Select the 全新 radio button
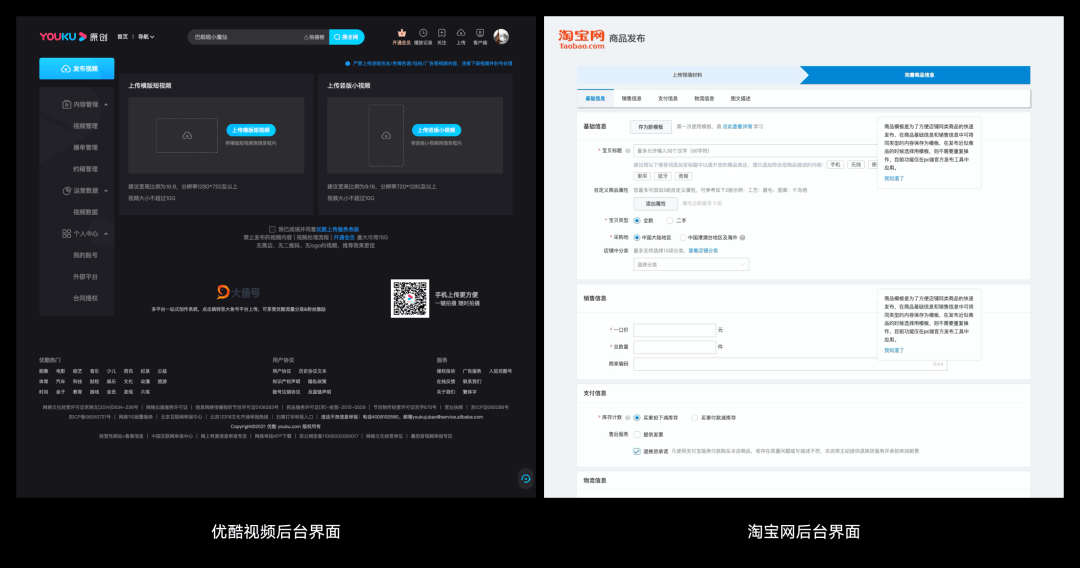Viewport: 1080px width, 568px height. pos(636,220)
